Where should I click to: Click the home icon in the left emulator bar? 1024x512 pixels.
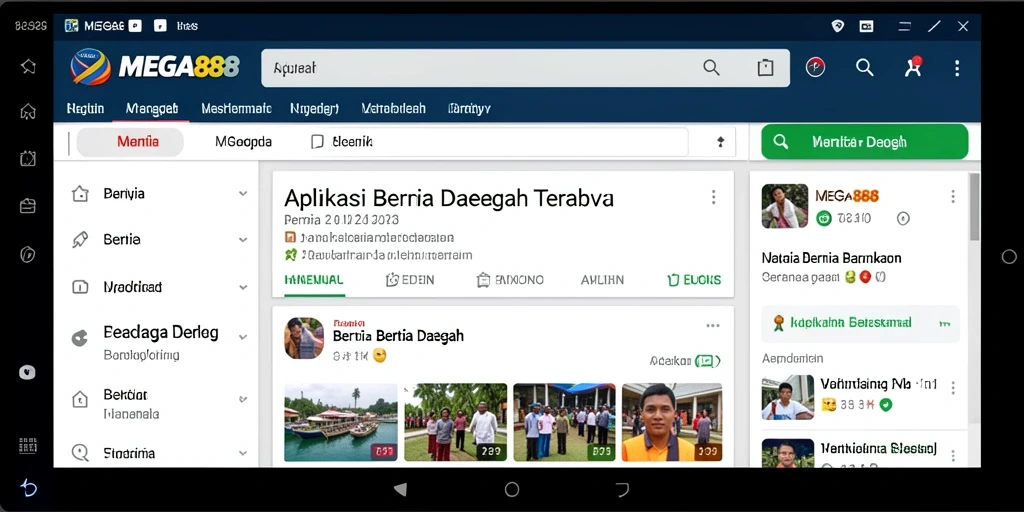click(x=27, y=112)
